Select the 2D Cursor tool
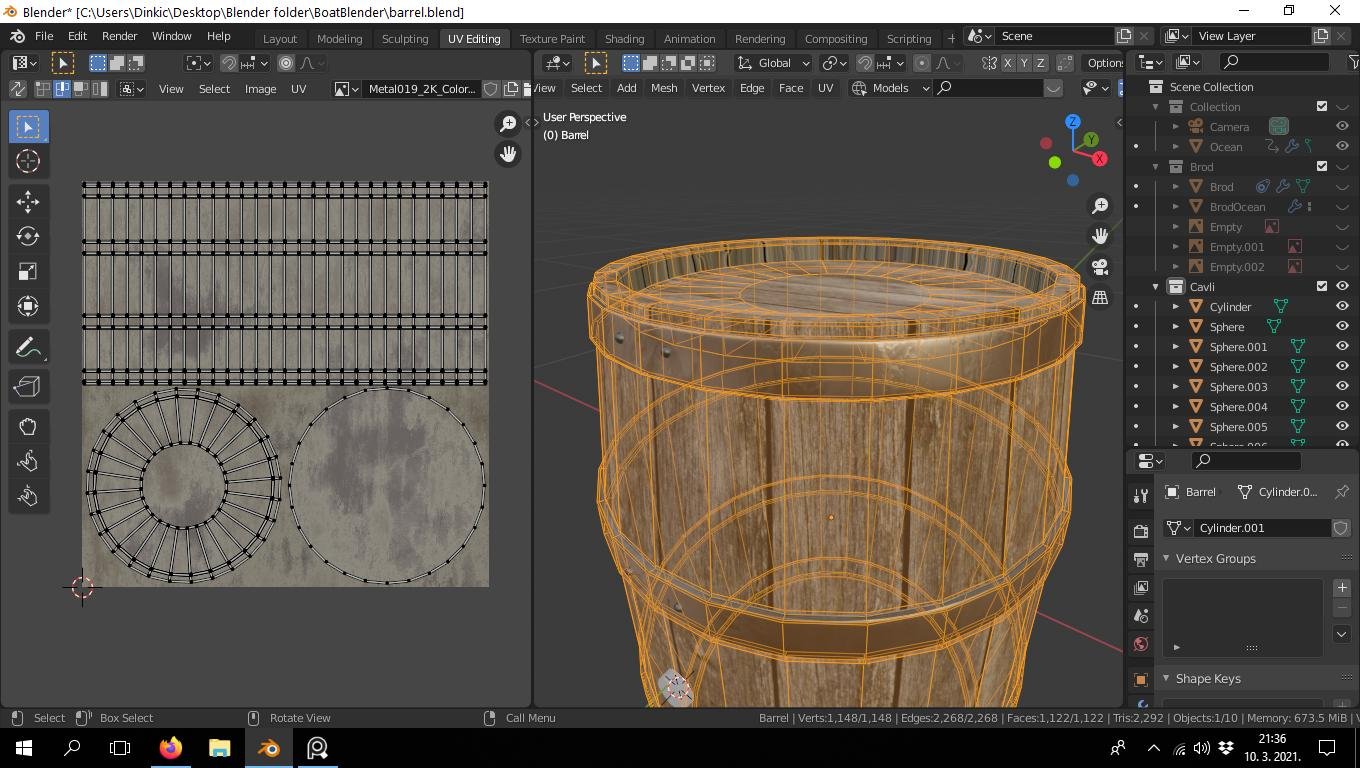The width and height of the screenshot is (1360, 768). click(28, 161)
